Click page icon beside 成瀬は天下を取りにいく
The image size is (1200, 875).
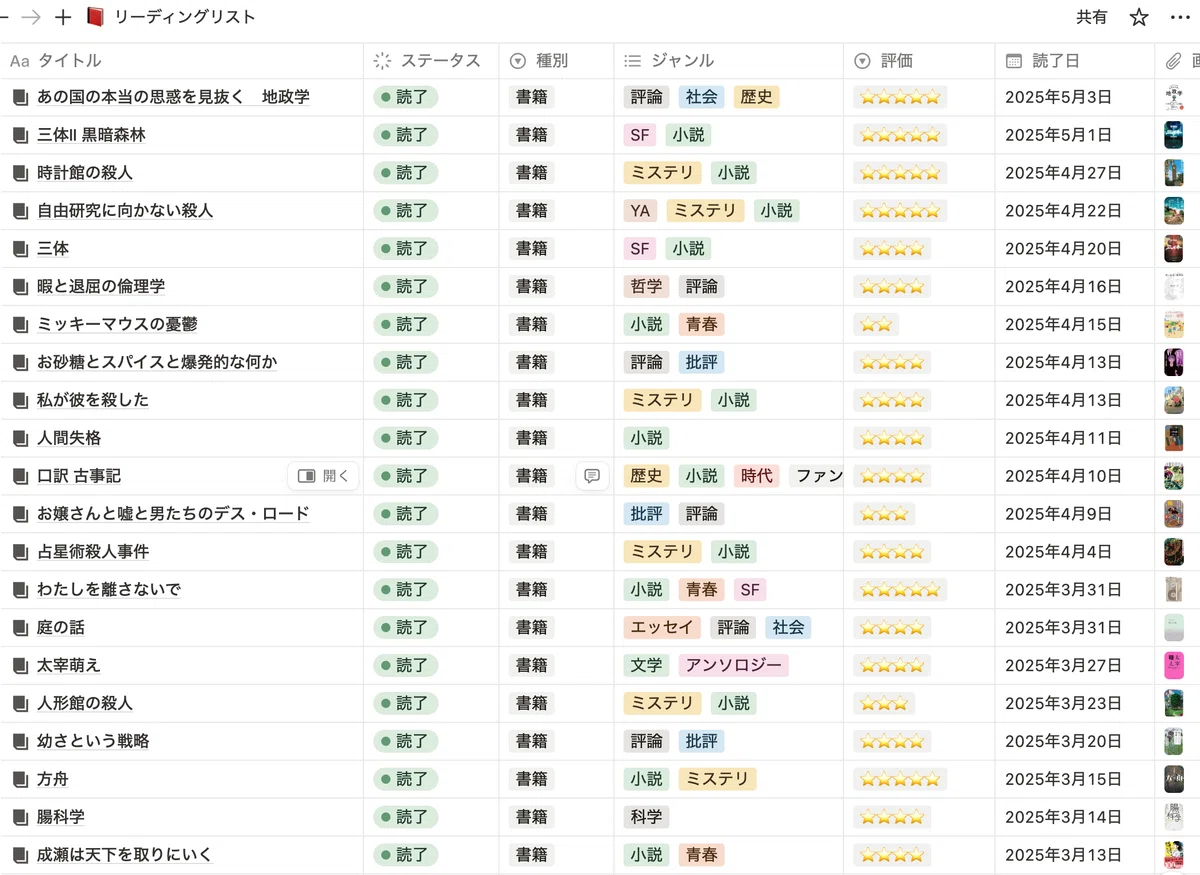20,855
